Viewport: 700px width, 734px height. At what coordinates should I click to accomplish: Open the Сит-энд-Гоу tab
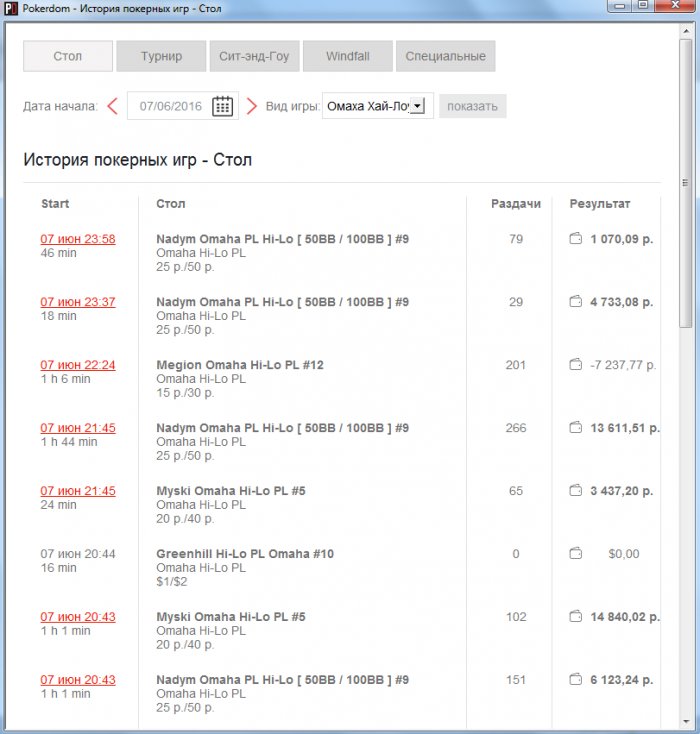click(254, 56)
